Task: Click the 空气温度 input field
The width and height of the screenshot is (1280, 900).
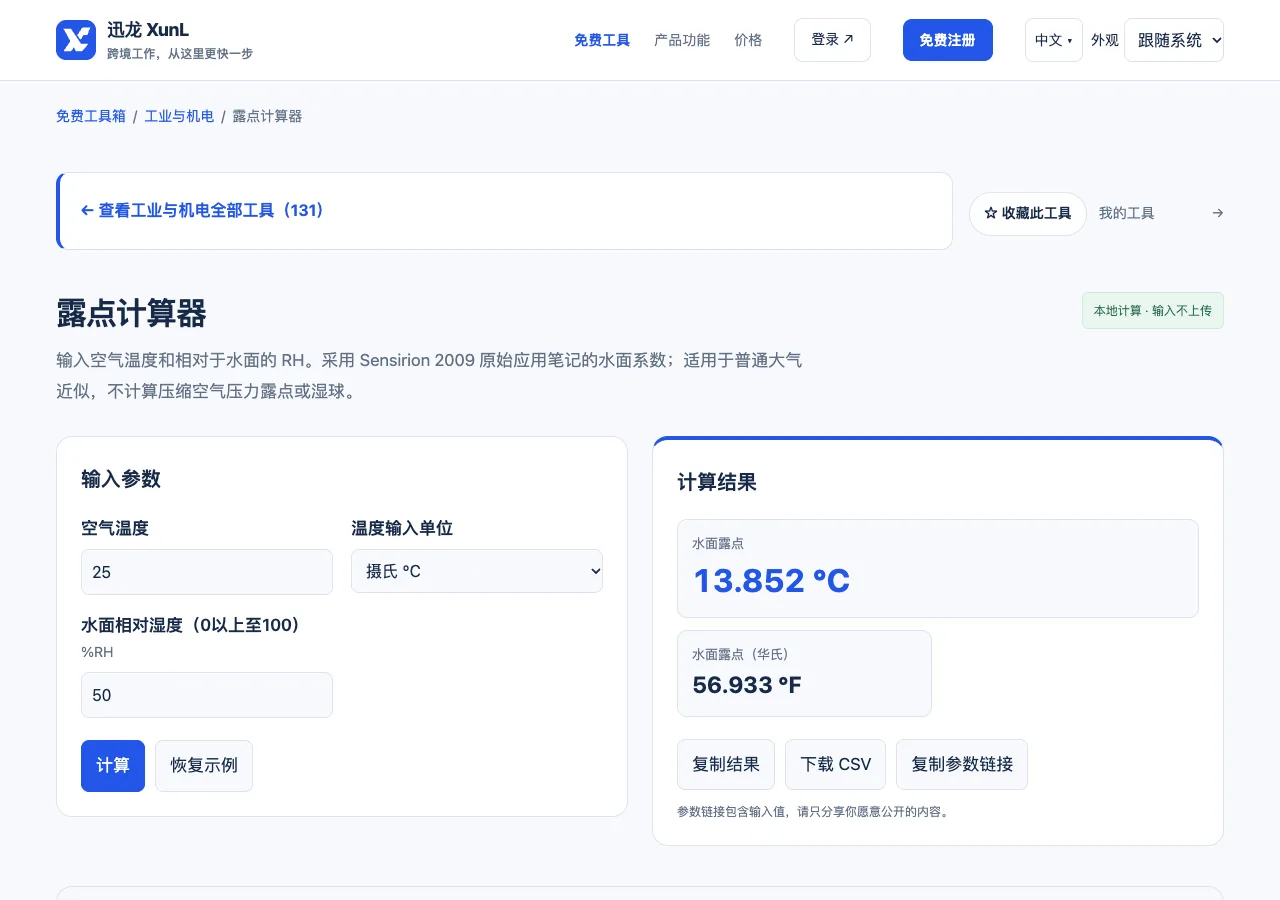Action: coord(207,572)
